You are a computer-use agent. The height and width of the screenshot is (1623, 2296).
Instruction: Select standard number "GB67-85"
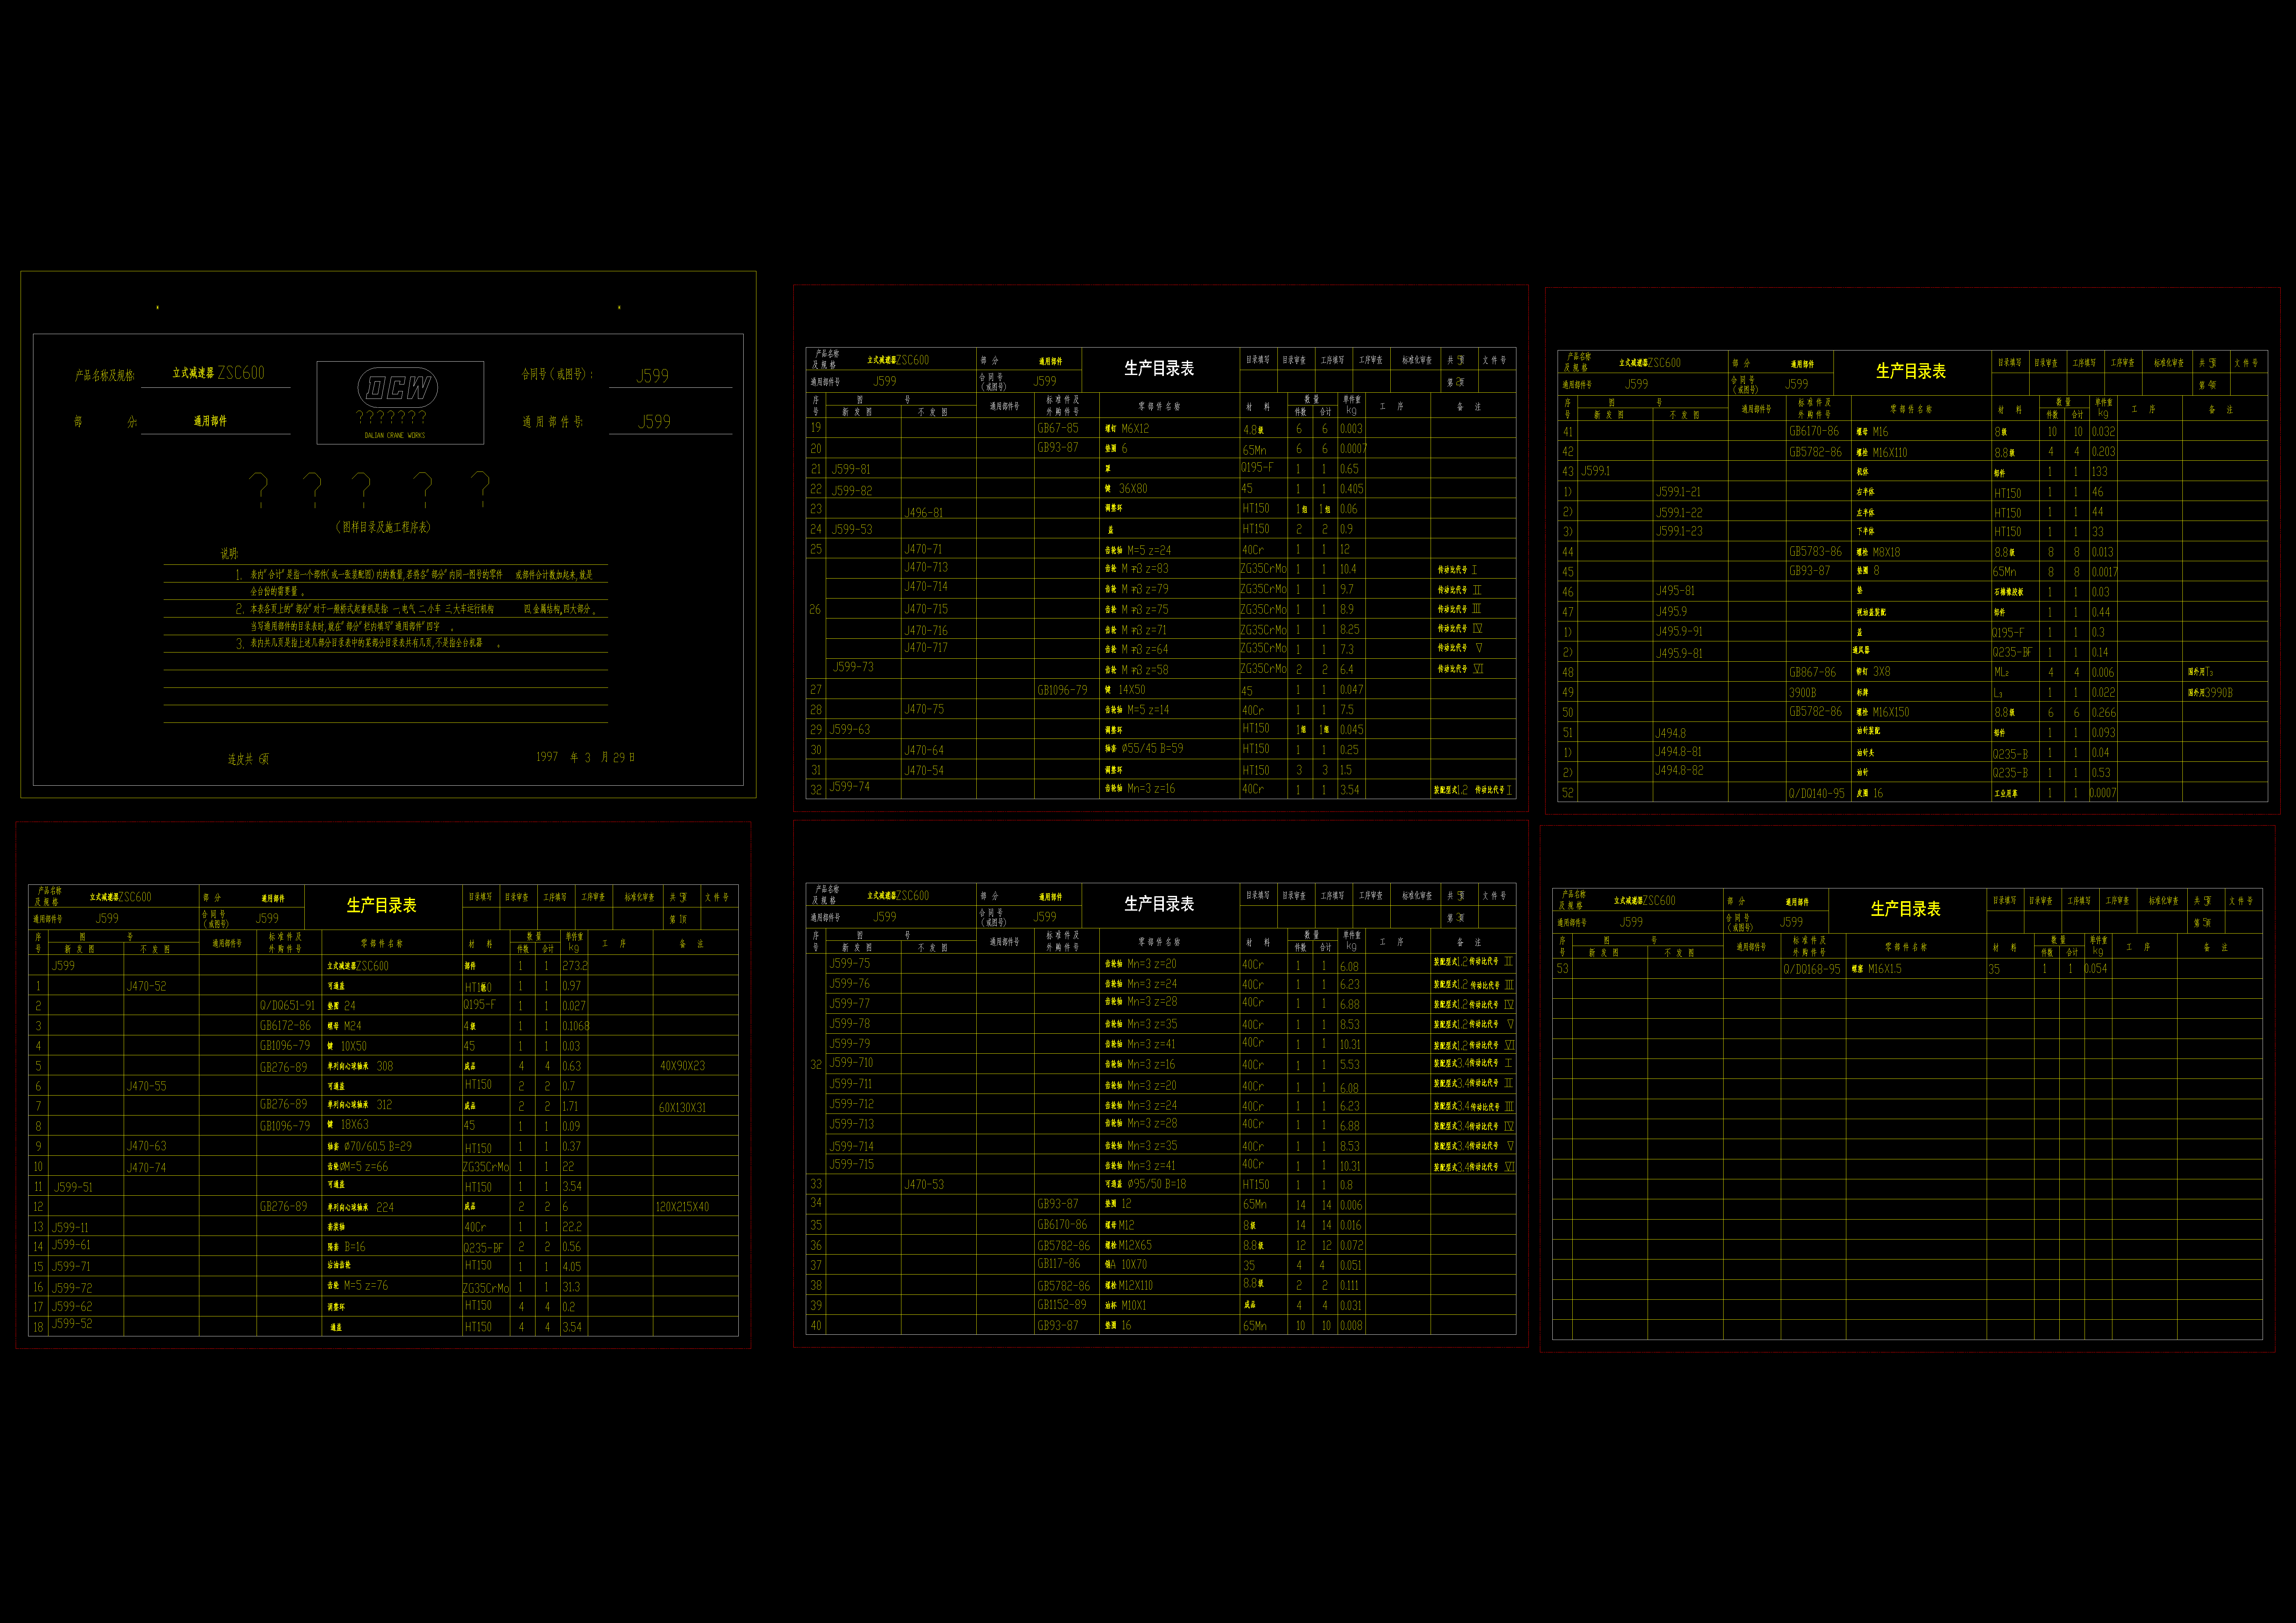coord(1058,428)
